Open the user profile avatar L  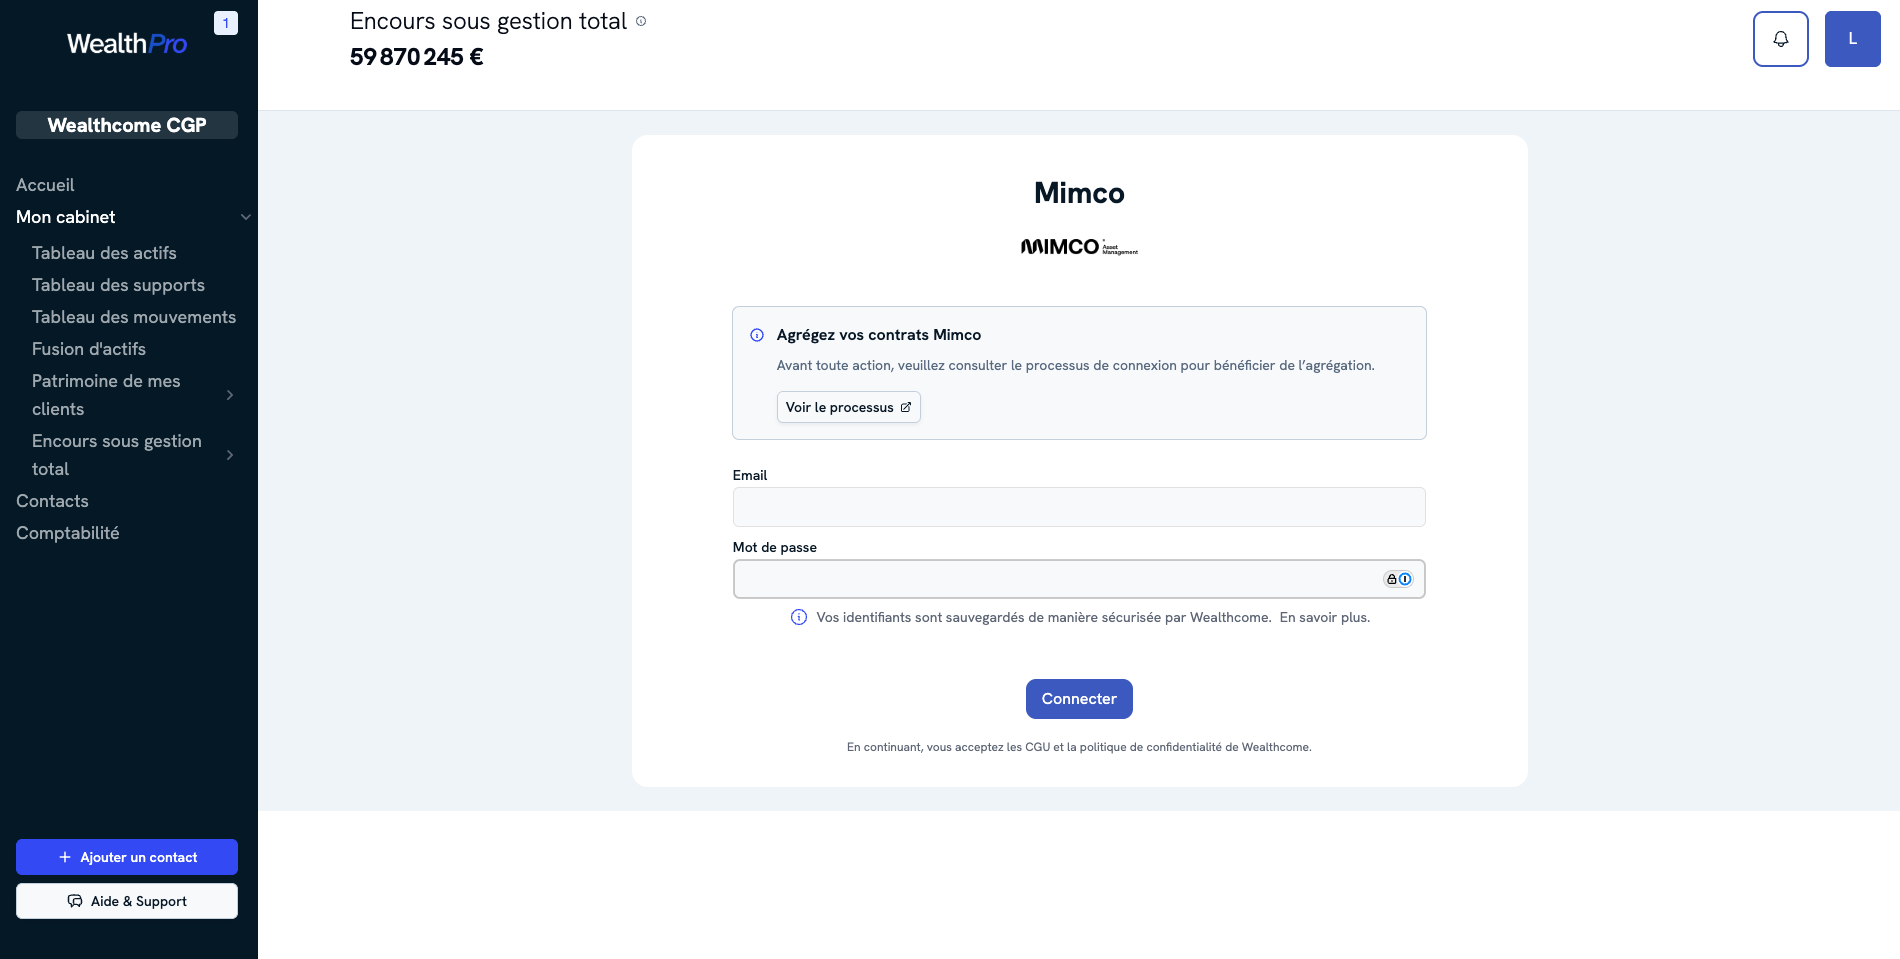tap(1852, 39)
